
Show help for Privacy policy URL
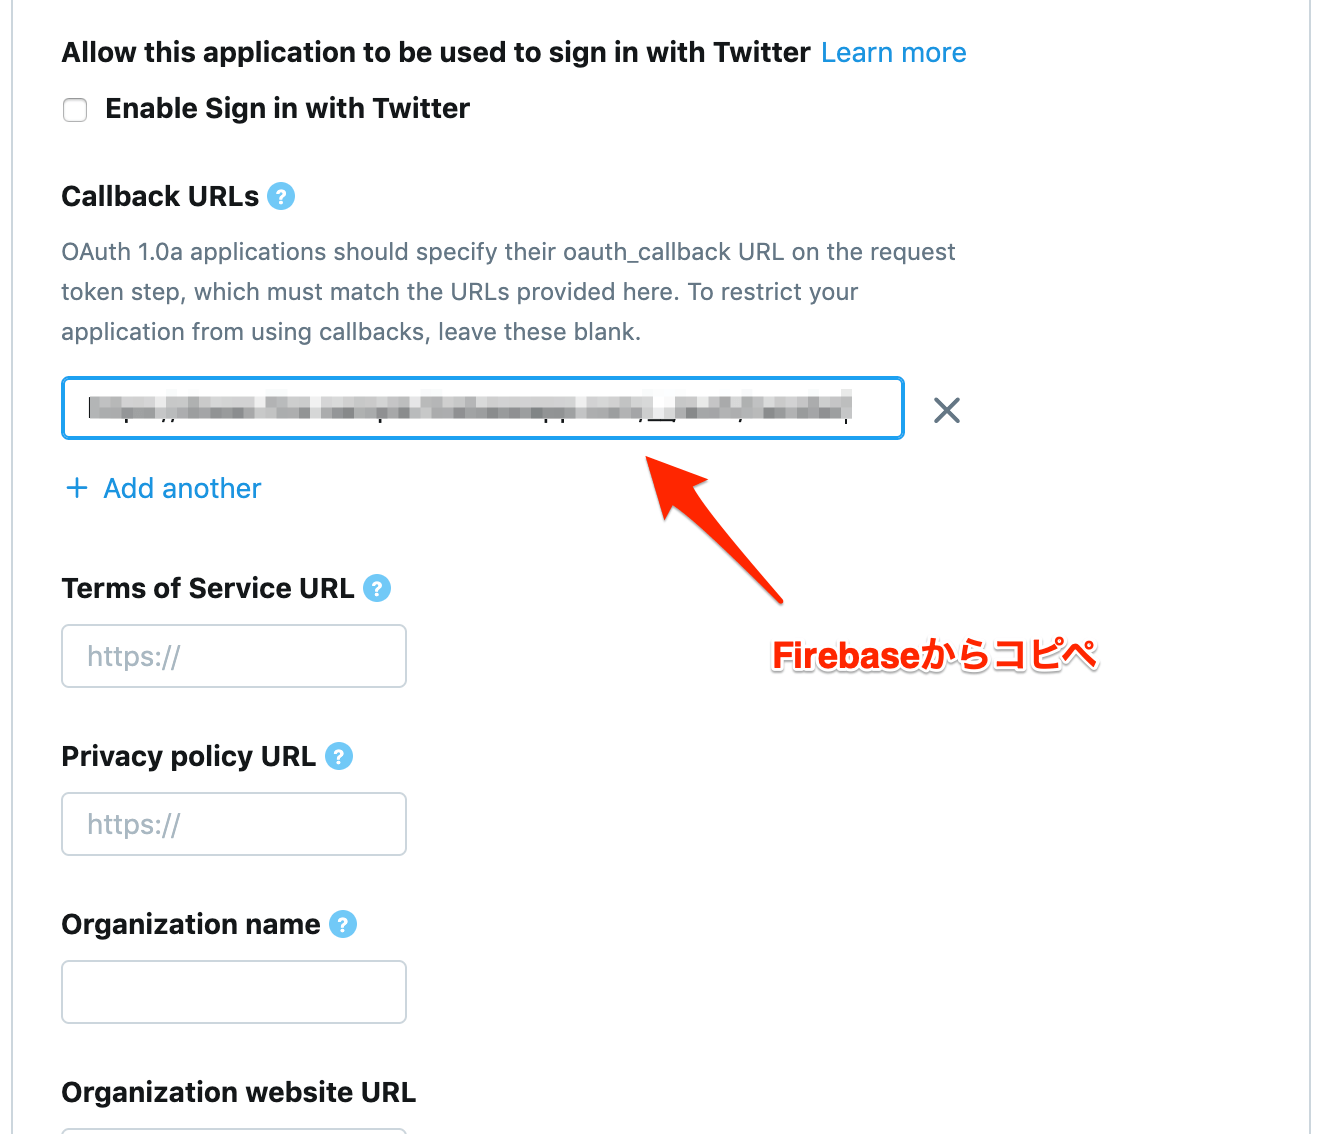(339, 756)
